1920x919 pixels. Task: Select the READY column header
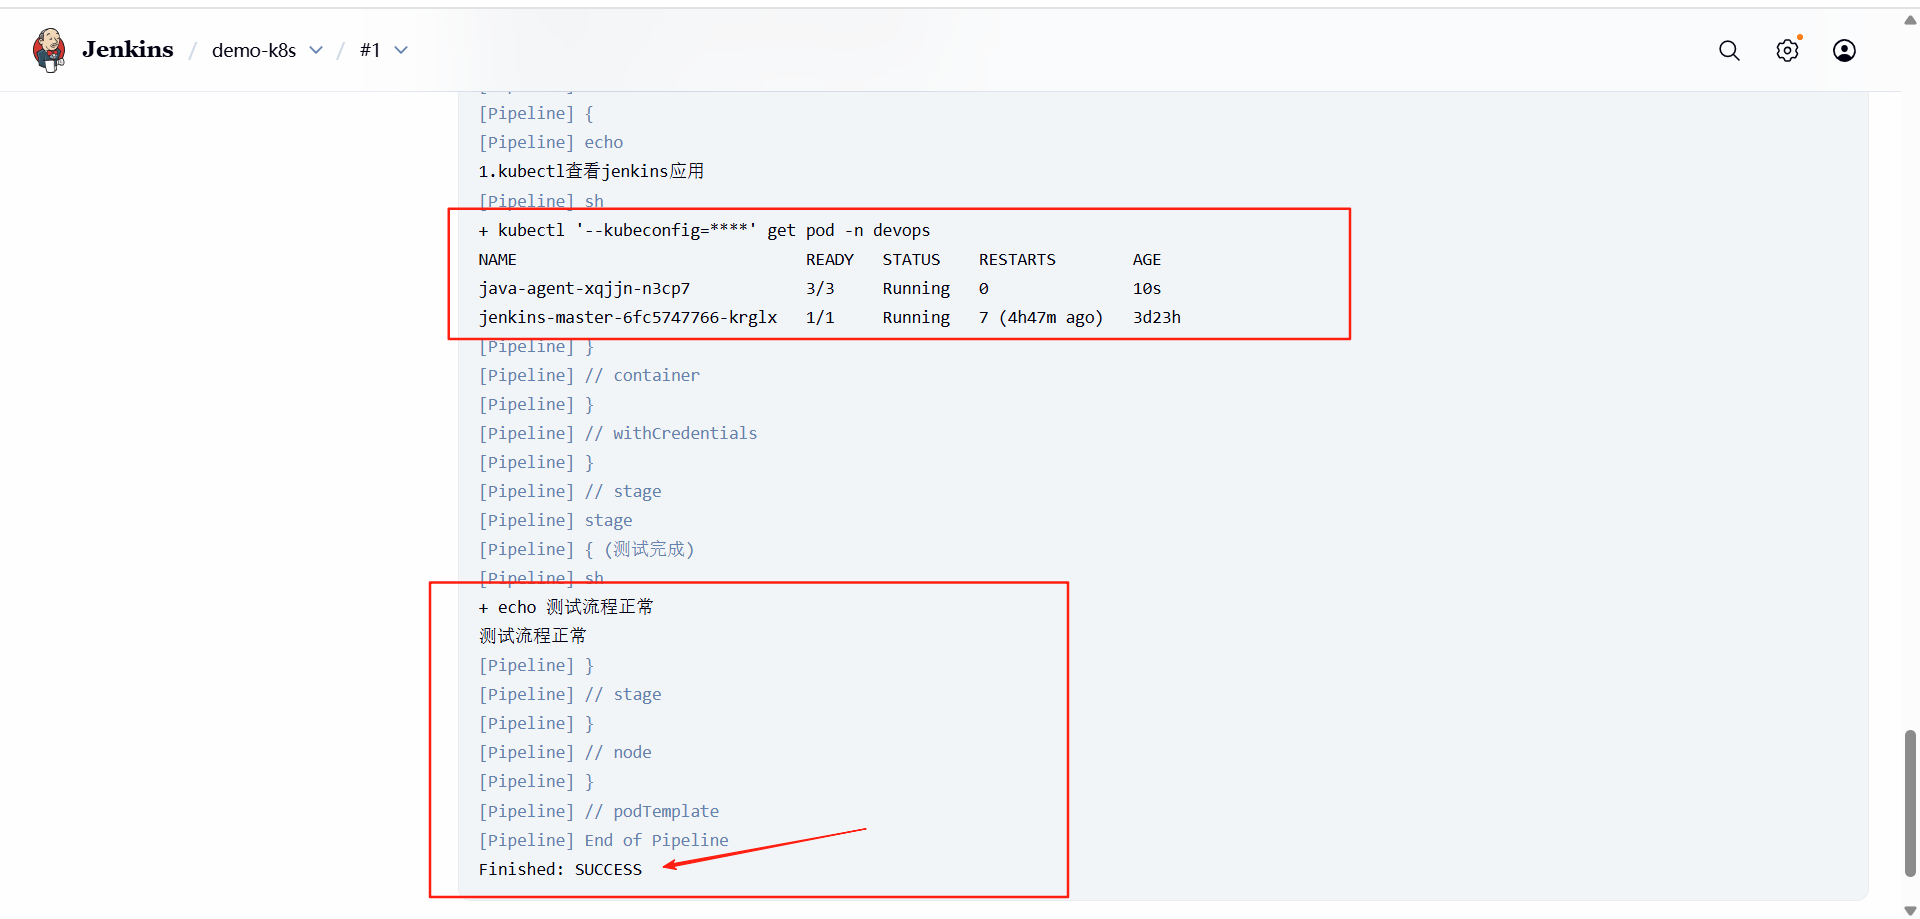[x=830, y=259]
